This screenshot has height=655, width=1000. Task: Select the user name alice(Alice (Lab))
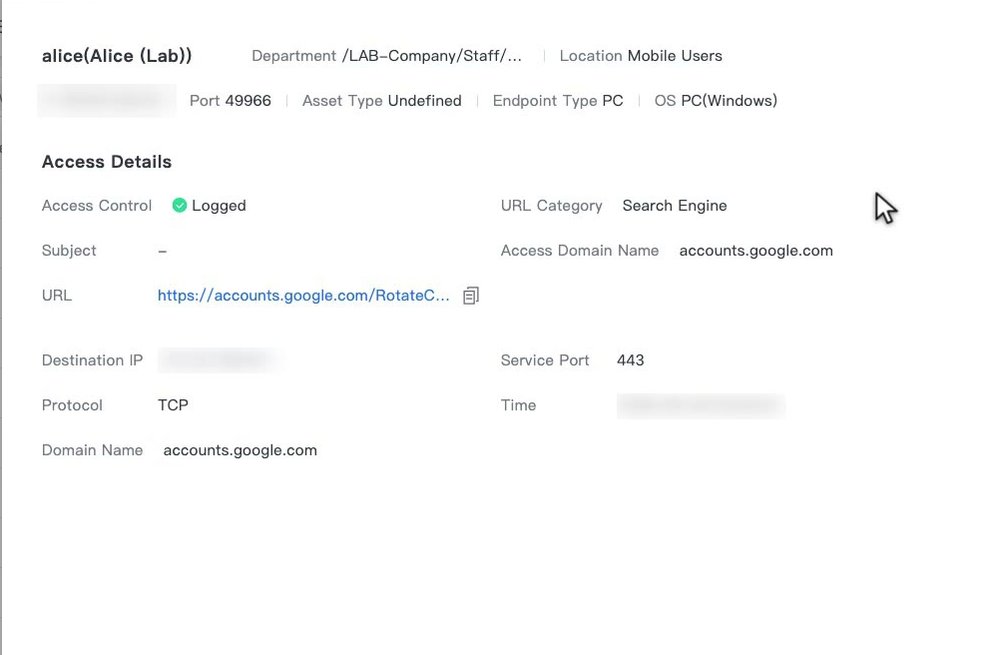[117, 56]
